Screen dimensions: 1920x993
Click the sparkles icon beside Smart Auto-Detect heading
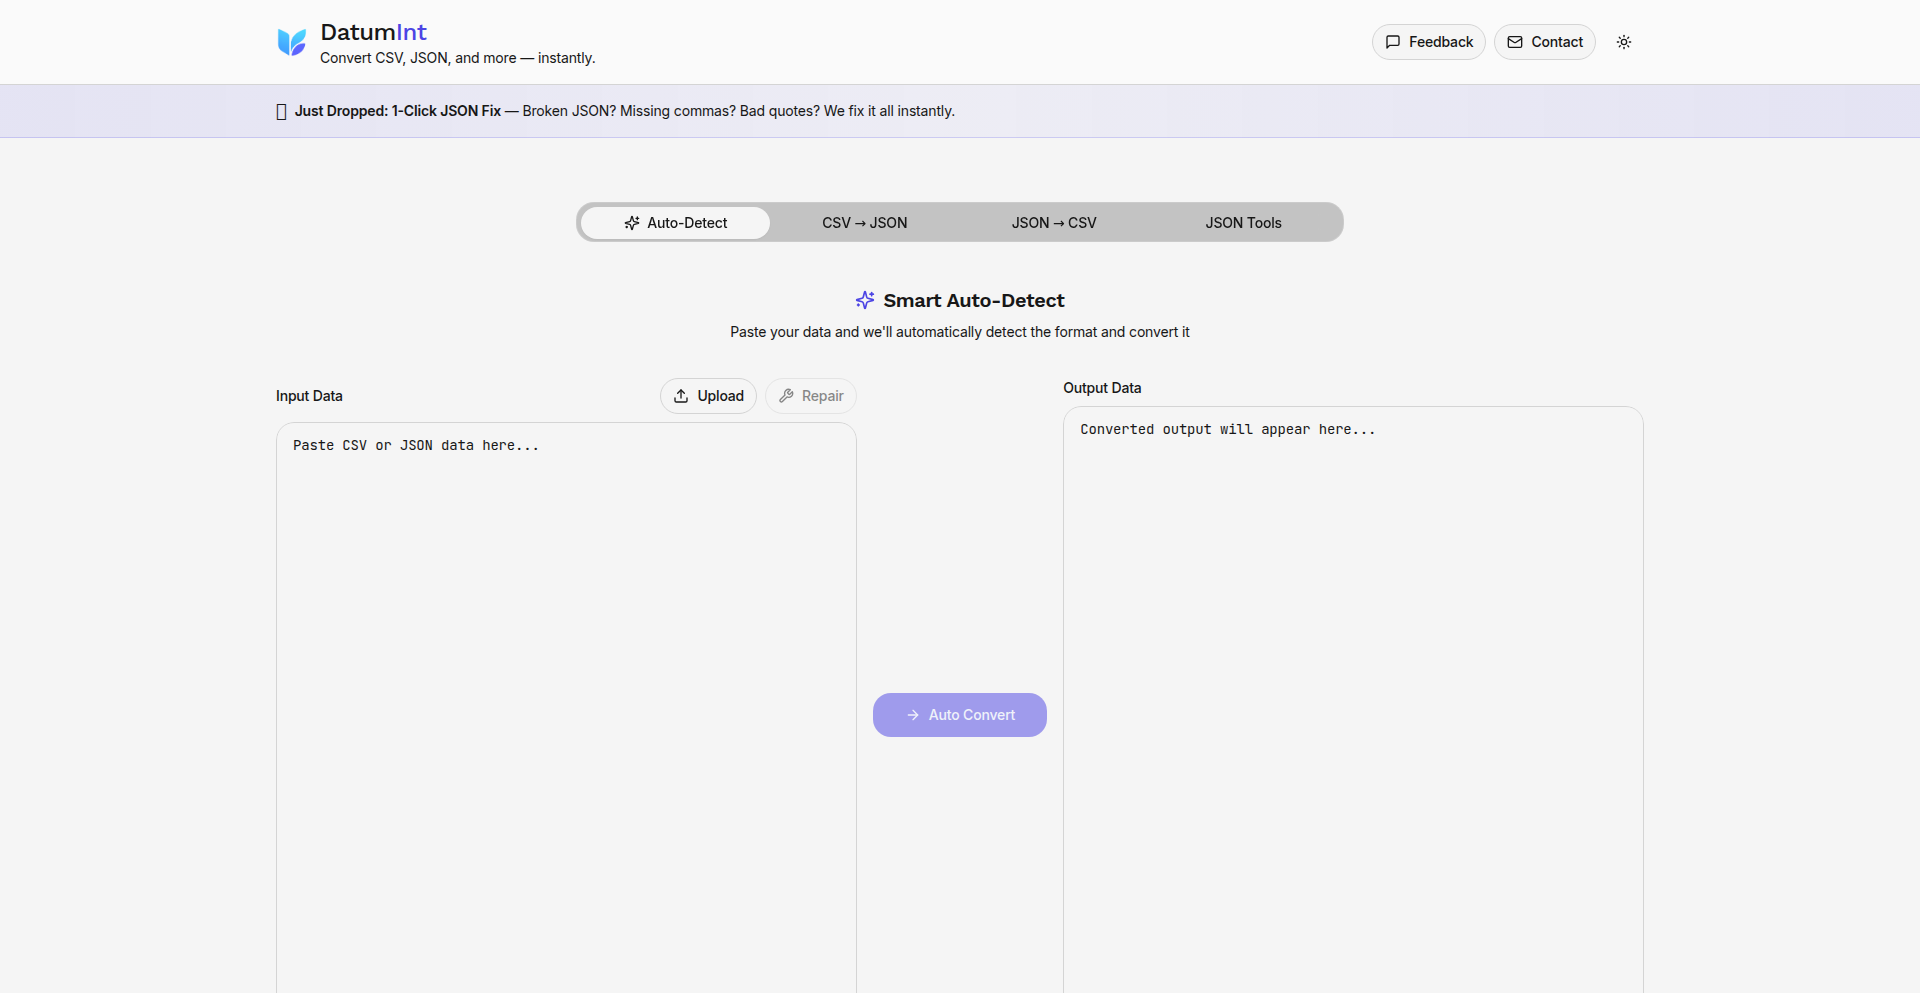coord(865,299)
